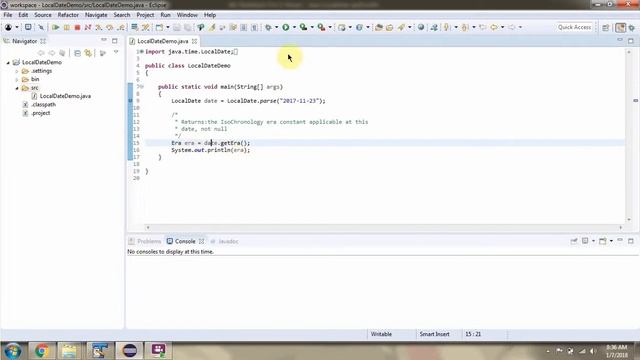The width and height of the screenshot is (640, 360).
Task: Click the Open Perspective icon
Action: [606, 27]
